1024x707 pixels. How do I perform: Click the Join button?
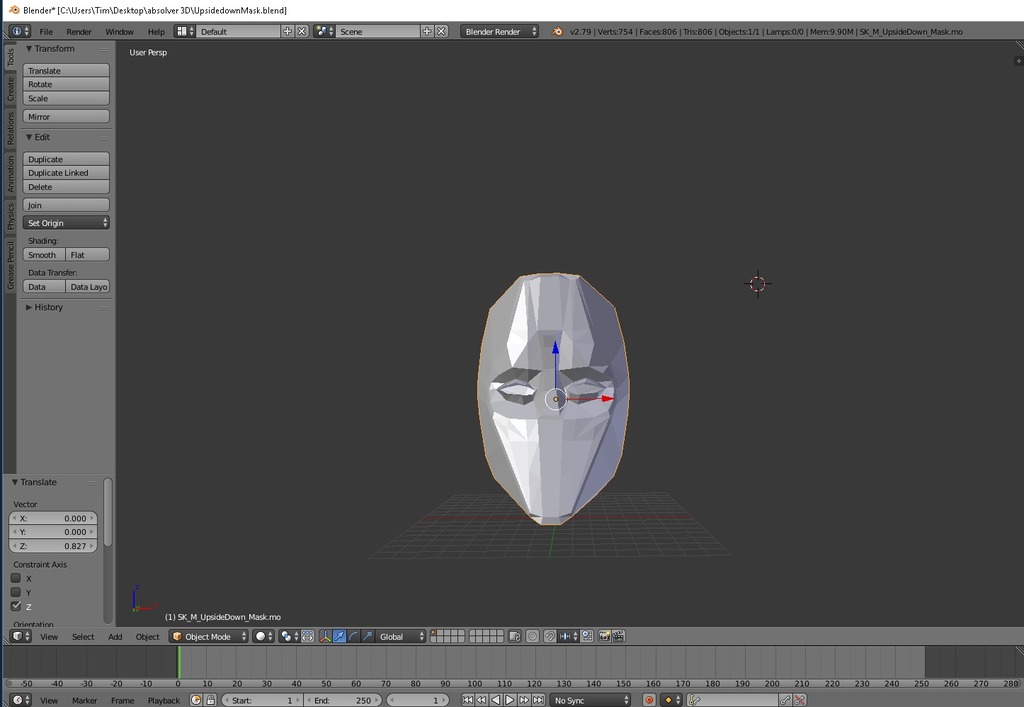pos(66,205)
